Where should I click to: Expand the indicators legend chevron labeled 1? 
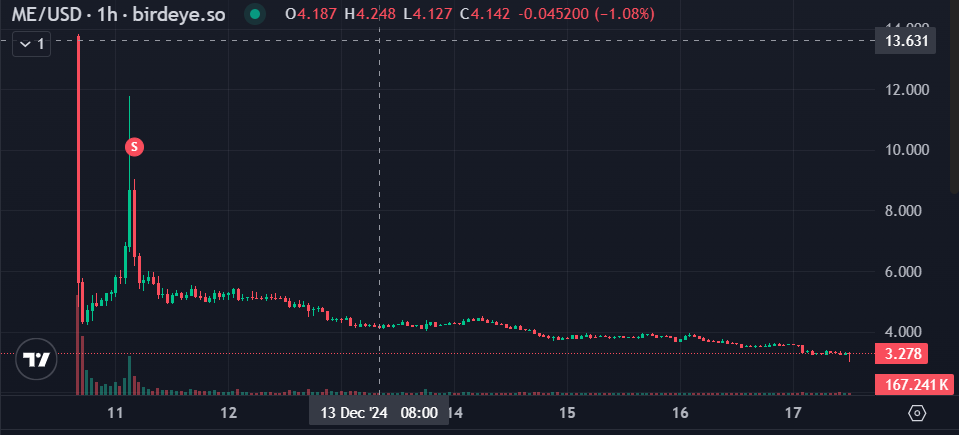click(x=31, y=44)
